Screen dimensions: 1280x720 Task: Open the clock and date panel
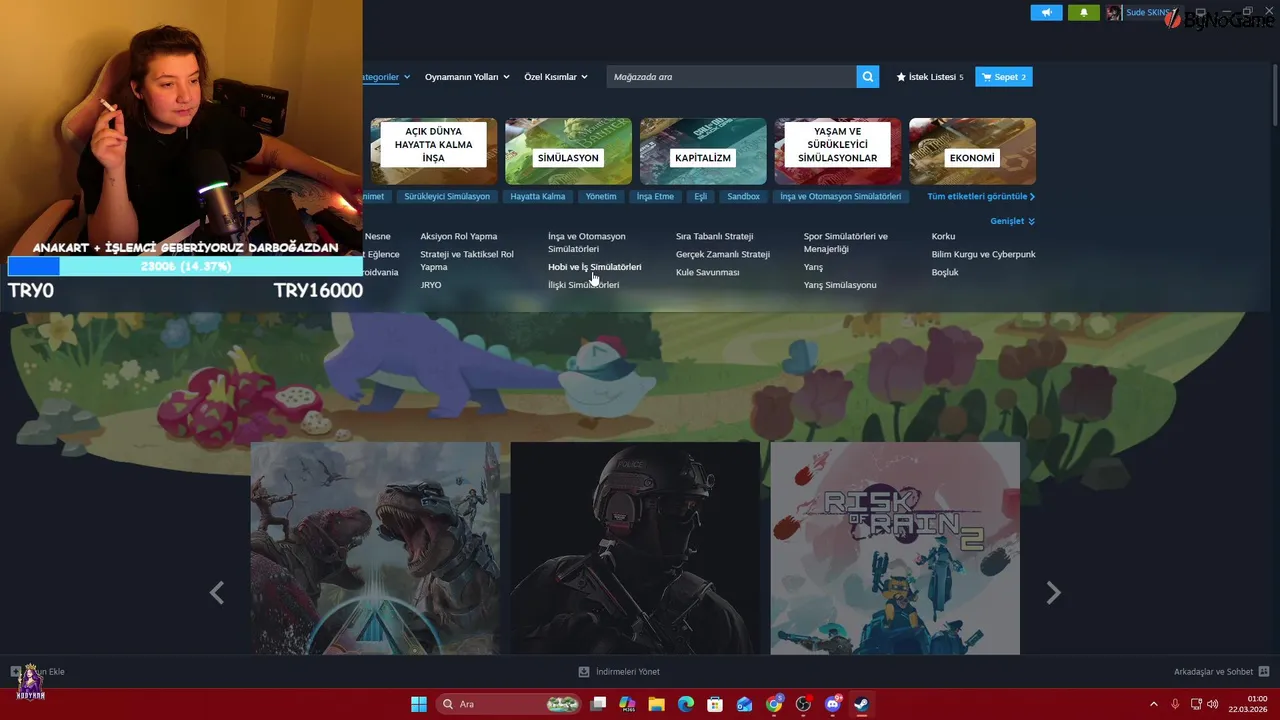point(1250,704)
